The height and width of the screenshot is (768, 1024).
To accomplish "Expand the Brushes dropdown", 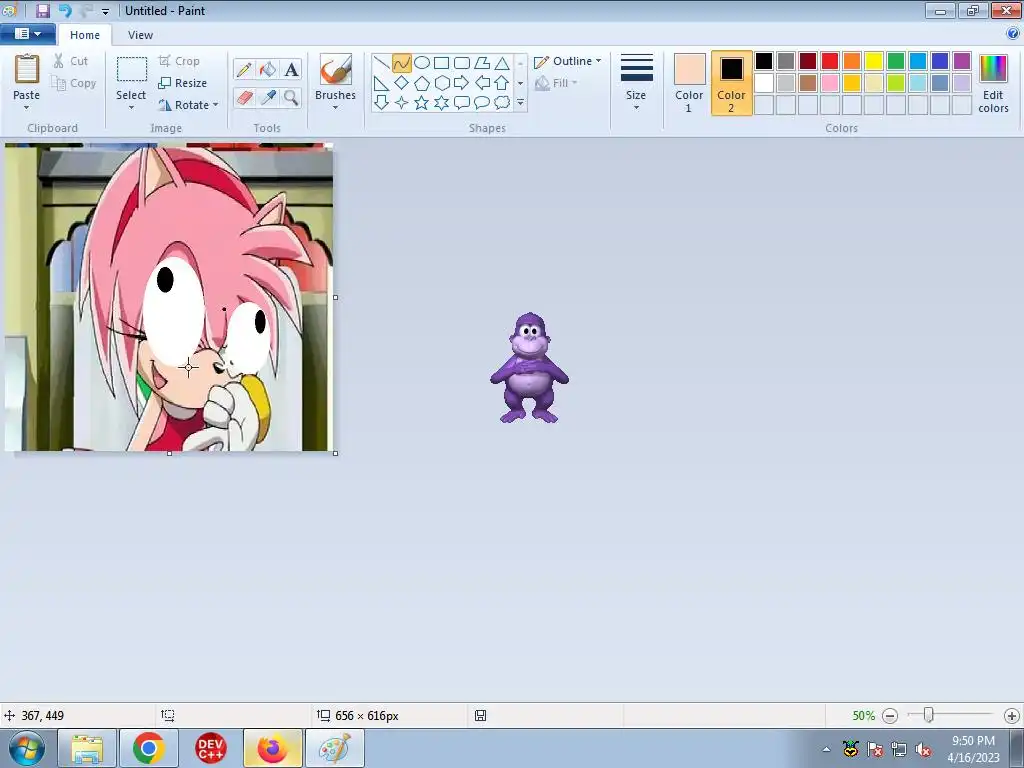I will (336, 108).
